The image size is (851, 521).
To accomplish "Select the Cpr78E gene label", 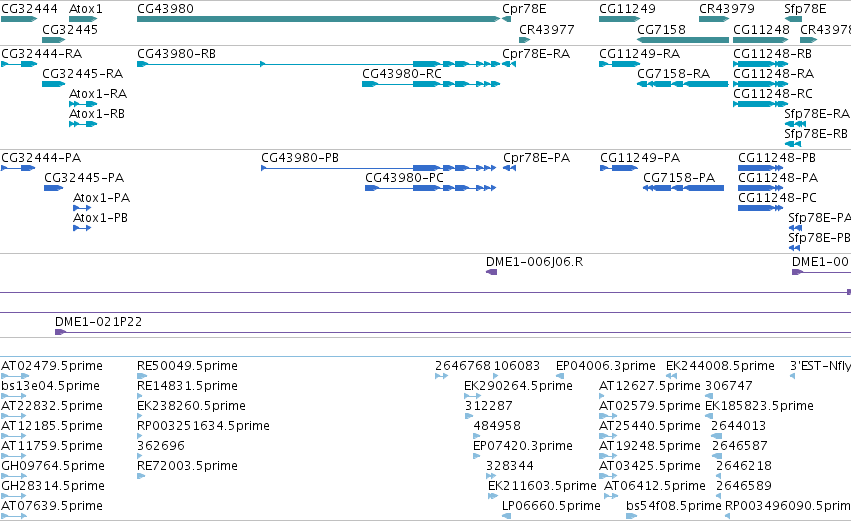I will 524,9.
